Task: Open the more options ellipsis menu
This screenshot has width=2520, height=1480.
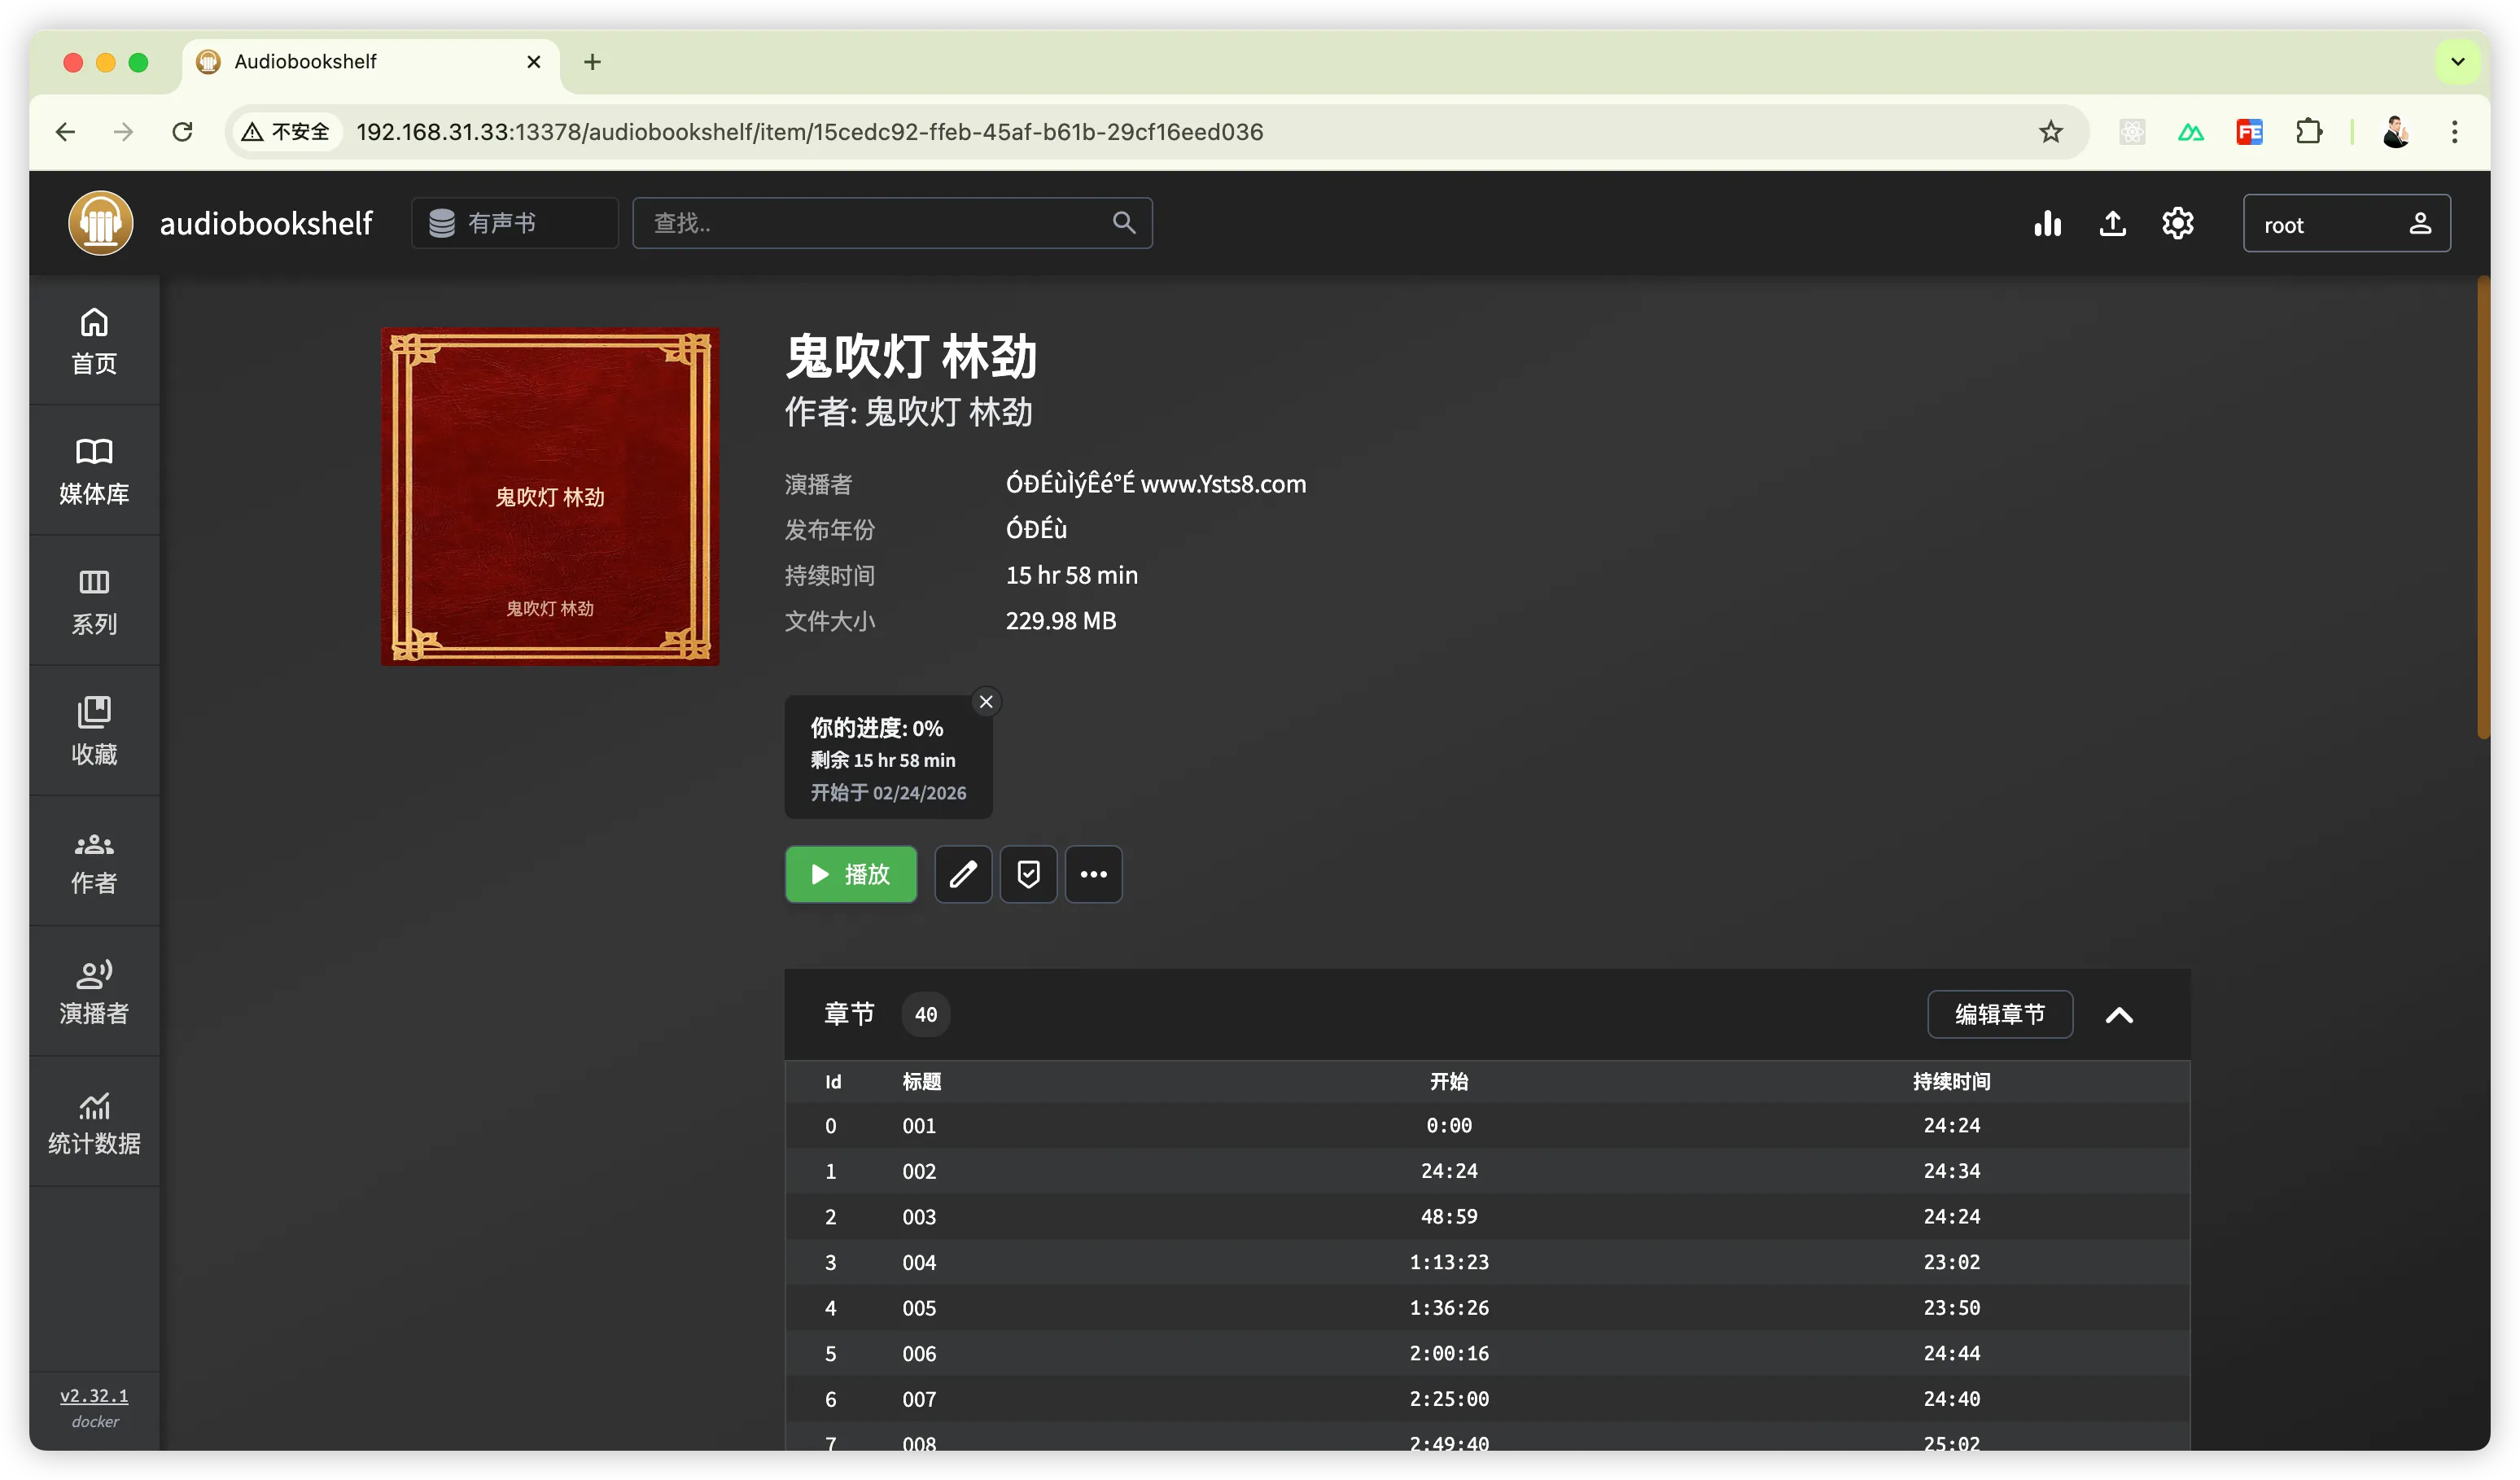Action: (1094, 874)
